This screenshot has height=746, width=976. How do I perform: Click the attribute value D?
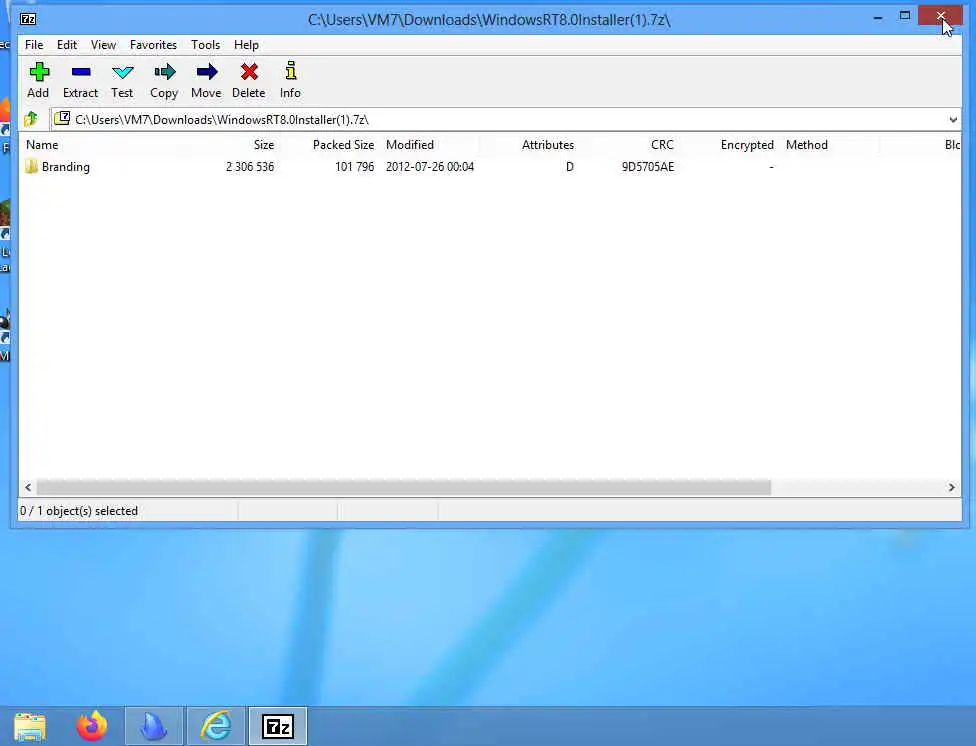coord(570,166)
